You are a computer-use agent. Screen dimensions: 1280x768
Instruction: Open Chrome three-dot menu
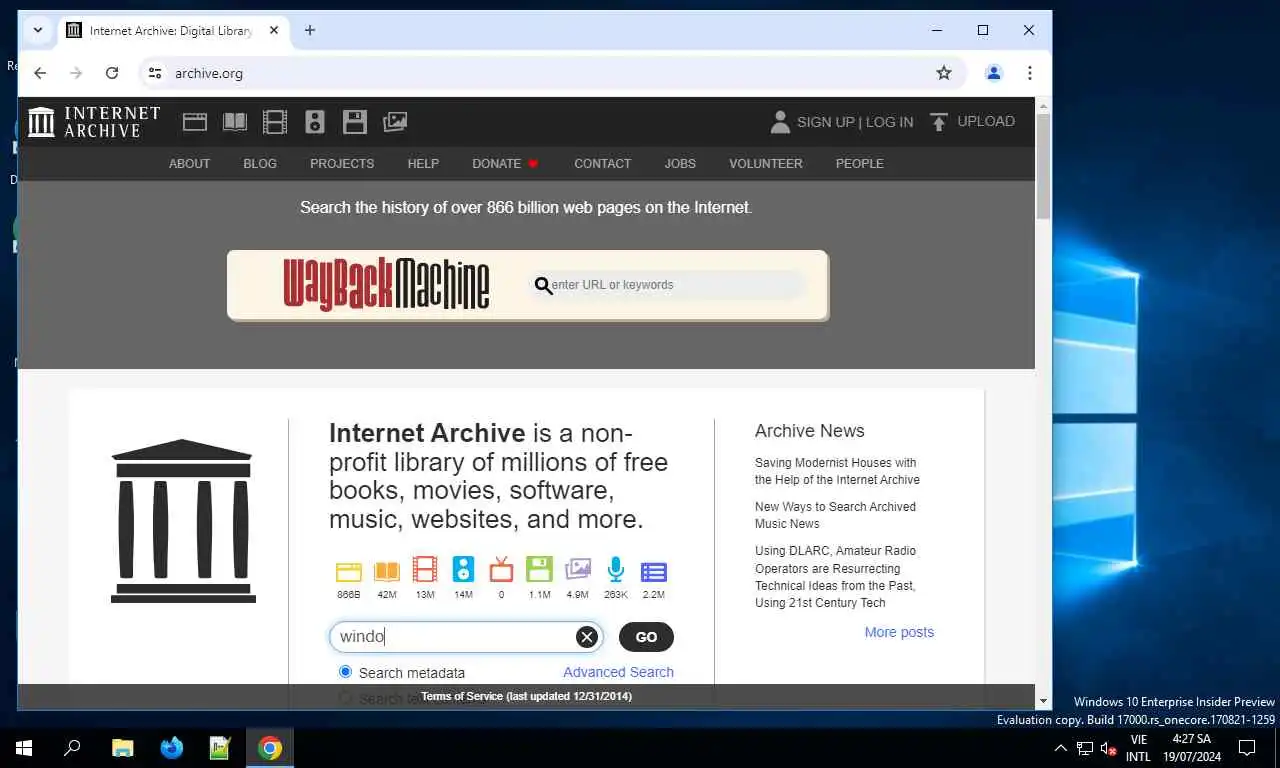(x=1030, y=73)
